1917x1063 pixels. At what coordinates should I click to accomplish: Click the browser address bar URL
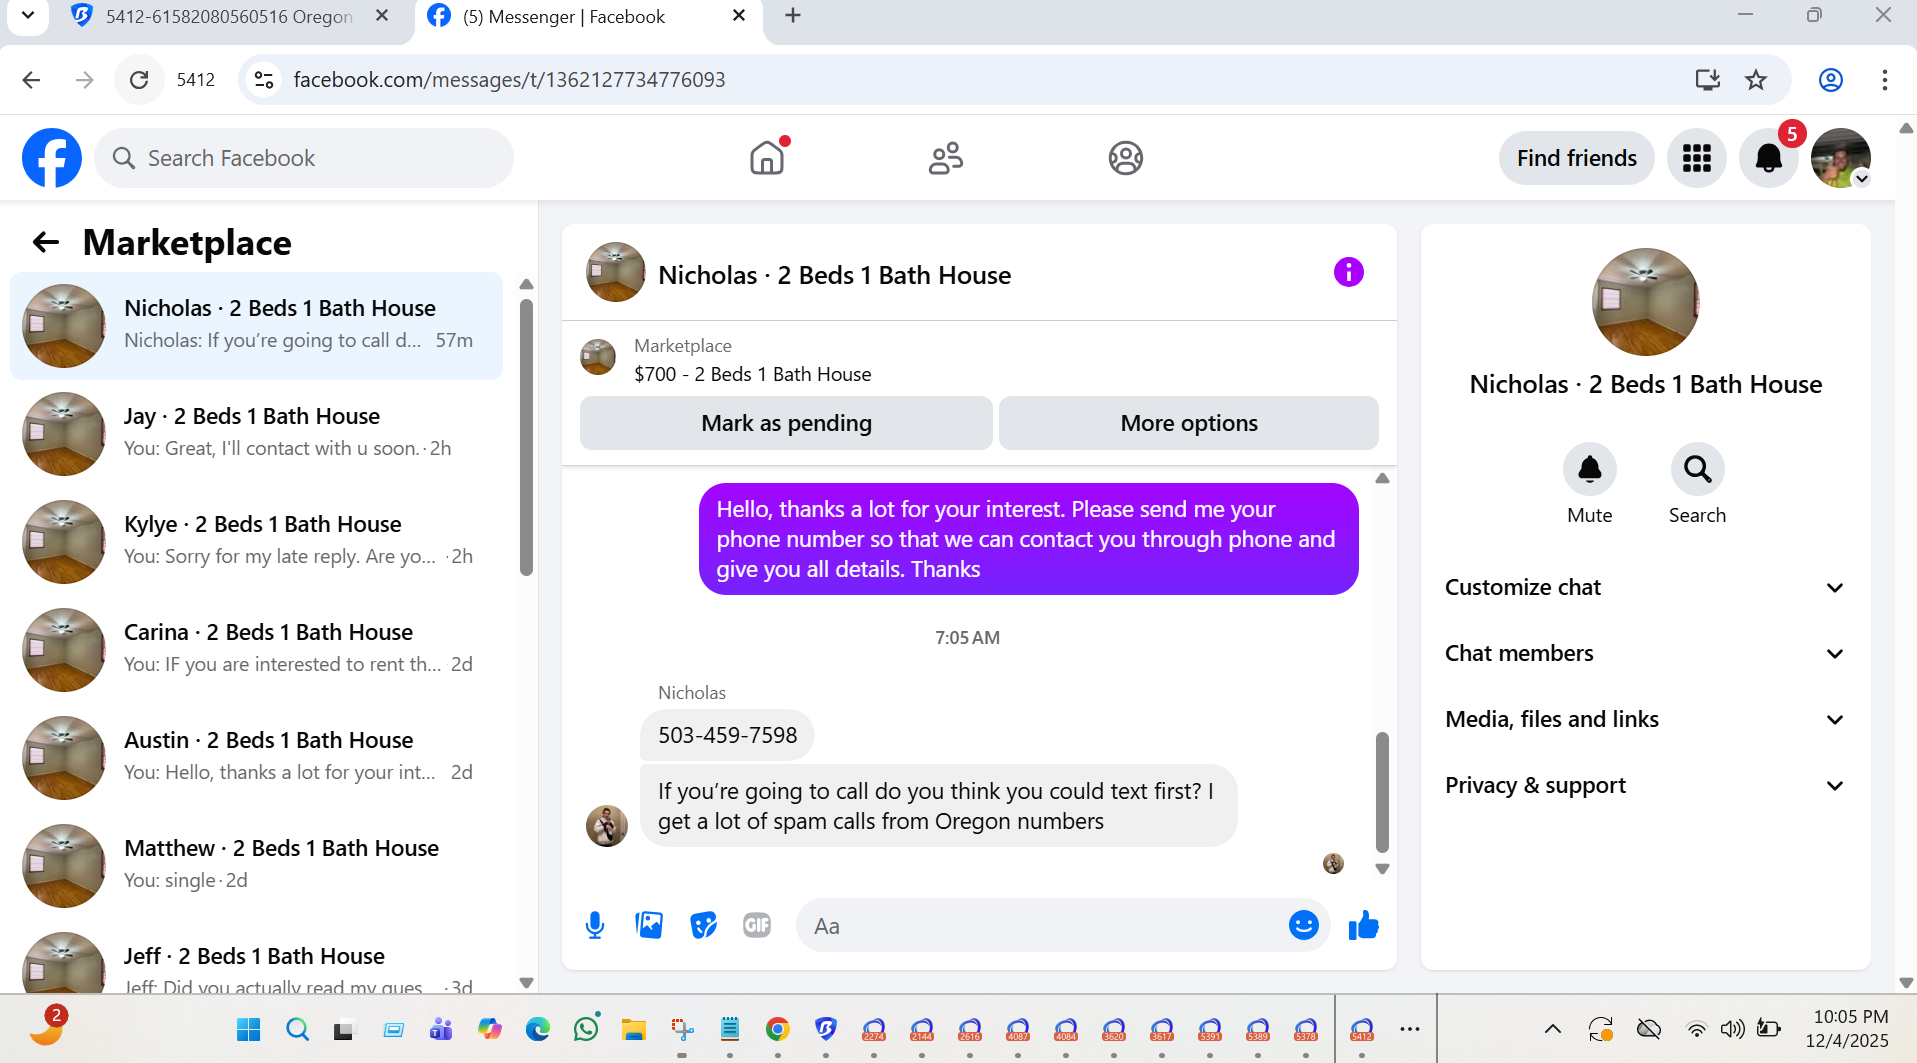(509, 80)
